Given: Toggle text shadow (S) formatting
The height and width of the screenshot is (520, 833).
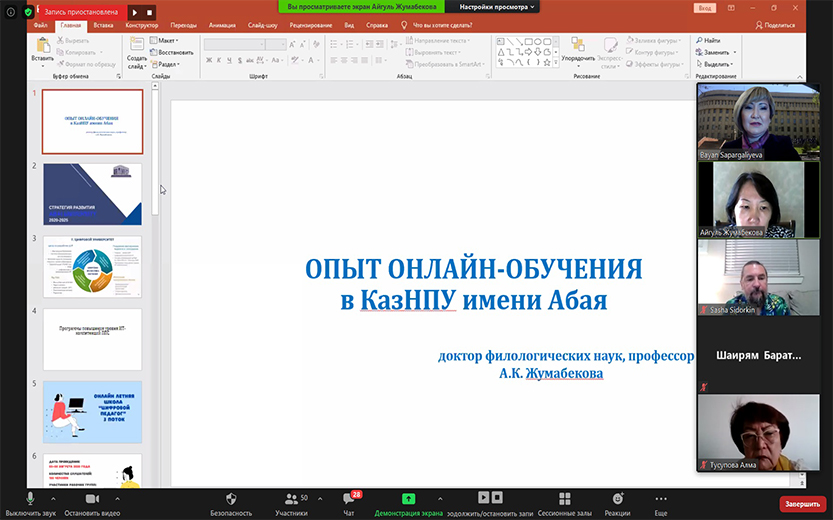Looking at the screenshot, I should pos(240,61).
